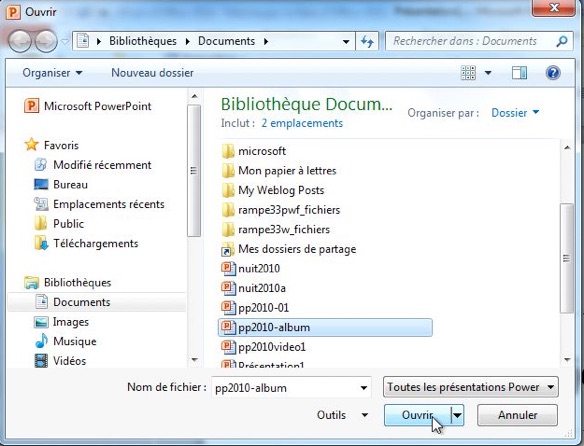
Task: Select the Microsoft PowerPoint sidebar item
Action: pos(88,106)
